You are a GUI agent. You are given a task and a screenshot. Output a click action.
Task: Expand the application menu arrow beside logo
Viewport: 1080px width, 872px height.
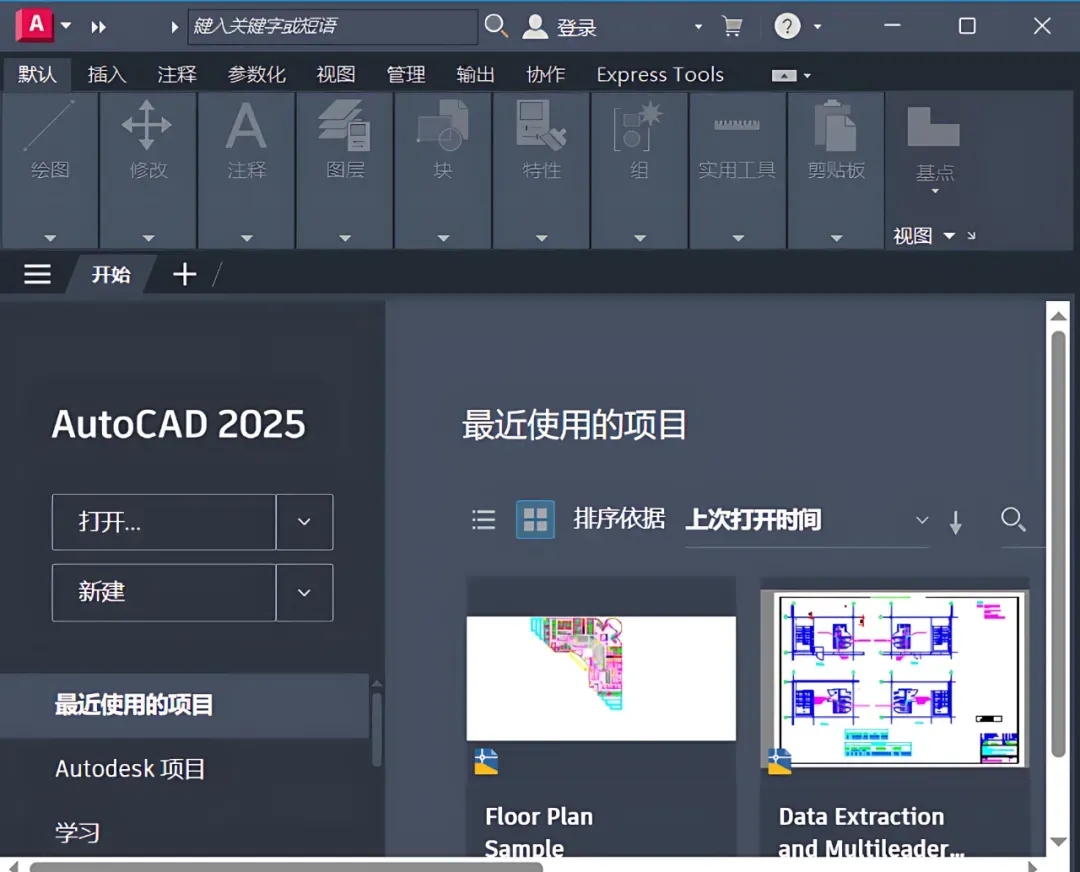click(x=66, y=26)
